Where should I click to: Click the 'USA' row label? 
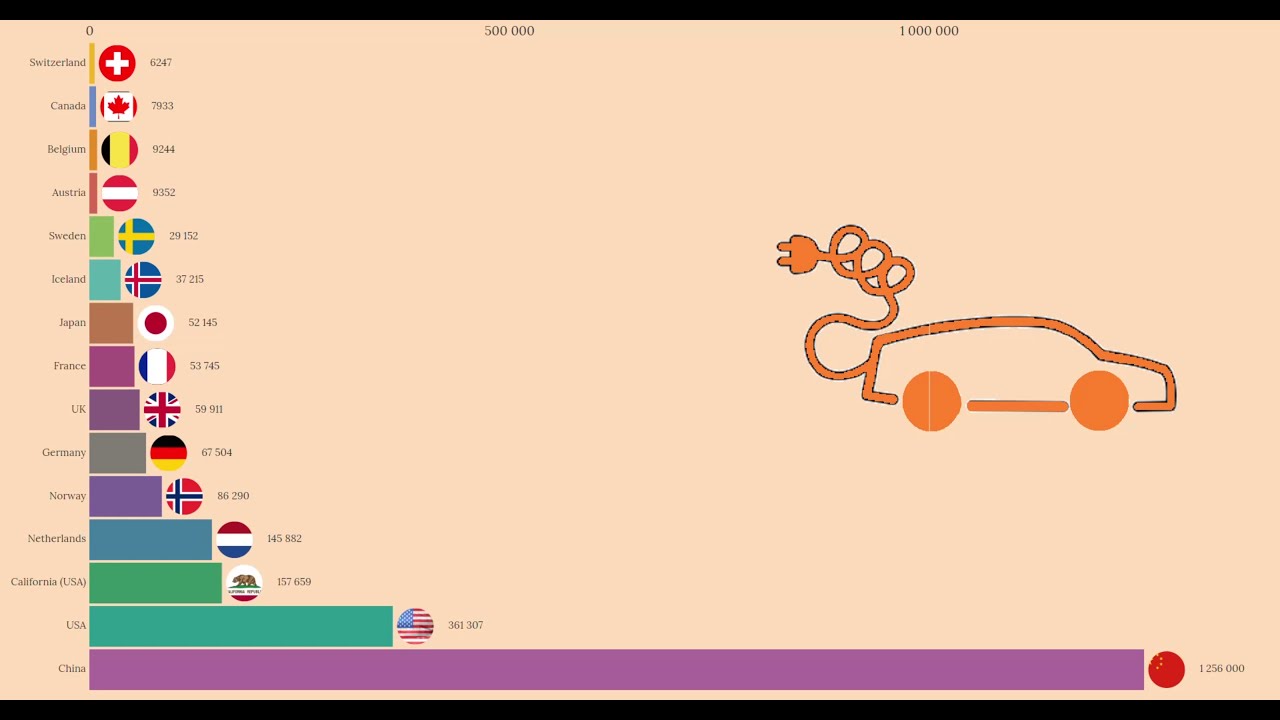[x=76, y=625]
